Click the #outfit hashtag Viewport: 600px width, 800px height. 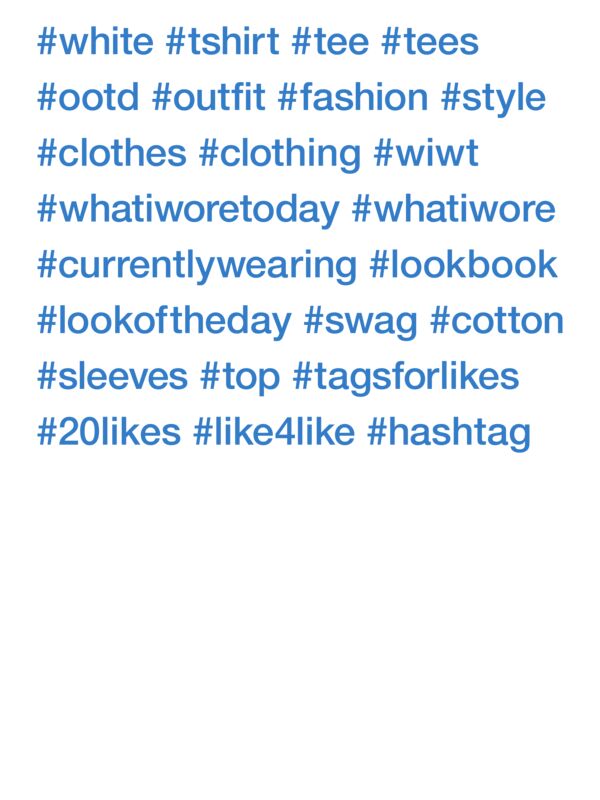pyautogui.click(x=208, y=99)
